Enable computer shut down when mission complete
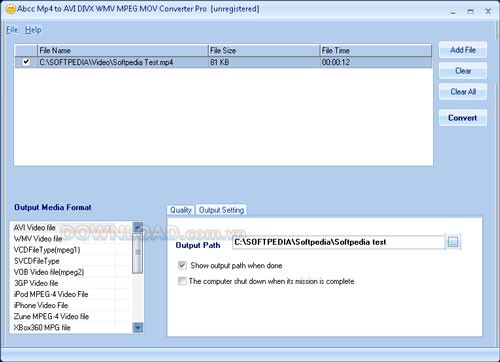Image resolution: width=500 pixels, height=362 pixels. 182,281
